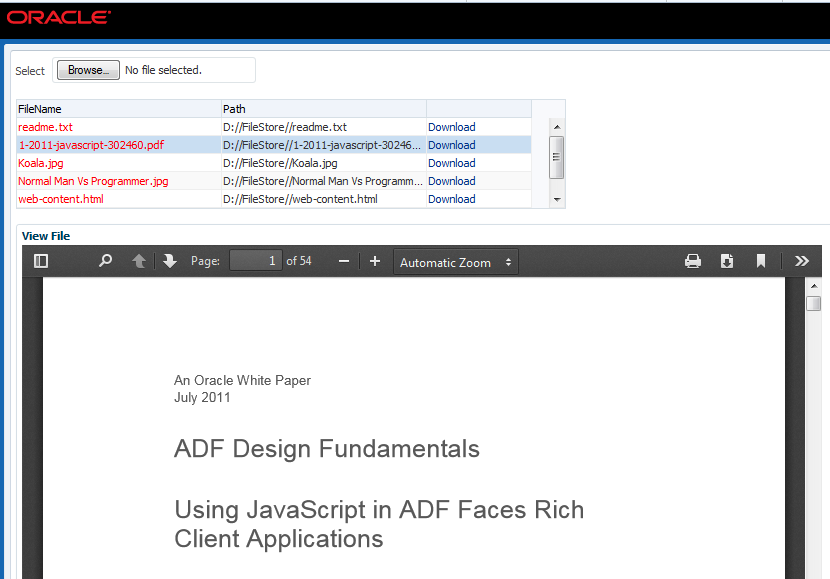Click the Path column header
Screen dimensions: 830x579
324,109
